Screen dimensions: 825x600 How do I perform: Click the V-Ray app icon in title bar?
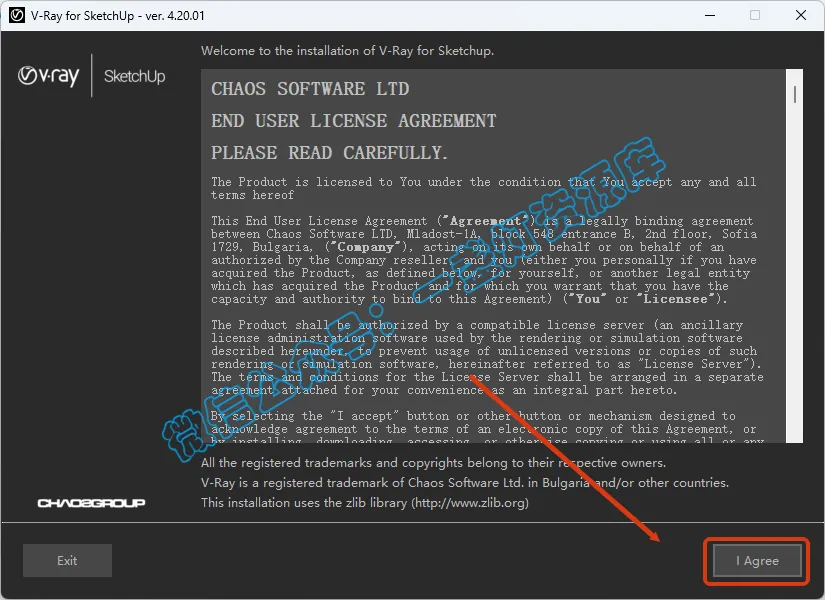coord(17,15)
